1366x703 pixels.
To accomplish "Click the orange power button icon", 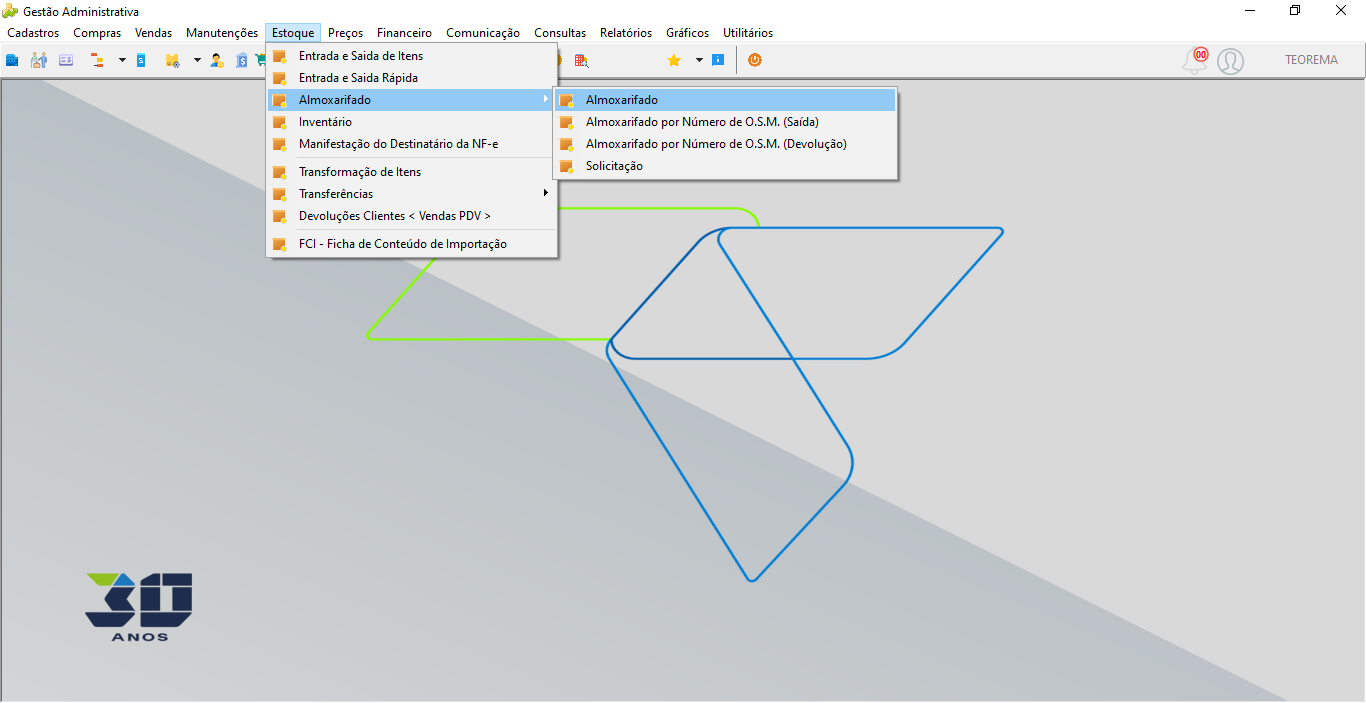I will click(755, 60).
